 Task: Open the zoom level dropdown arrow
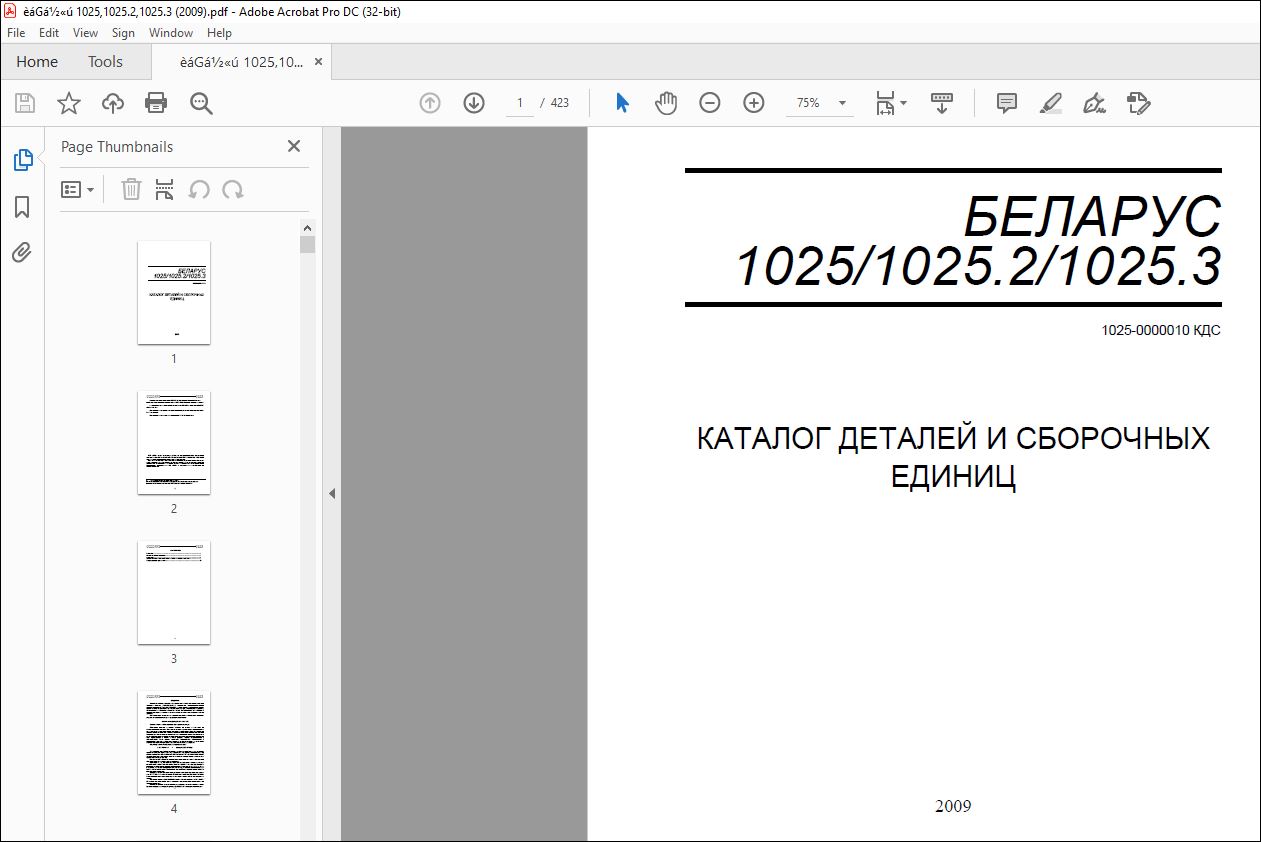(842, 103)
